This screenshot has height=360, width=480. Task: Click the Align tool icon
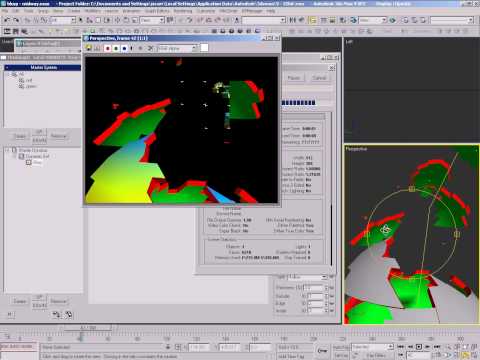click(x=302, y=20)
